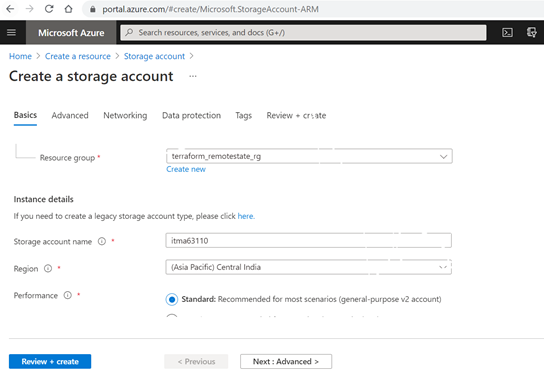Click the 'here' legacy storage link
This screenshot has width=544, height=374.
(245, 216)
